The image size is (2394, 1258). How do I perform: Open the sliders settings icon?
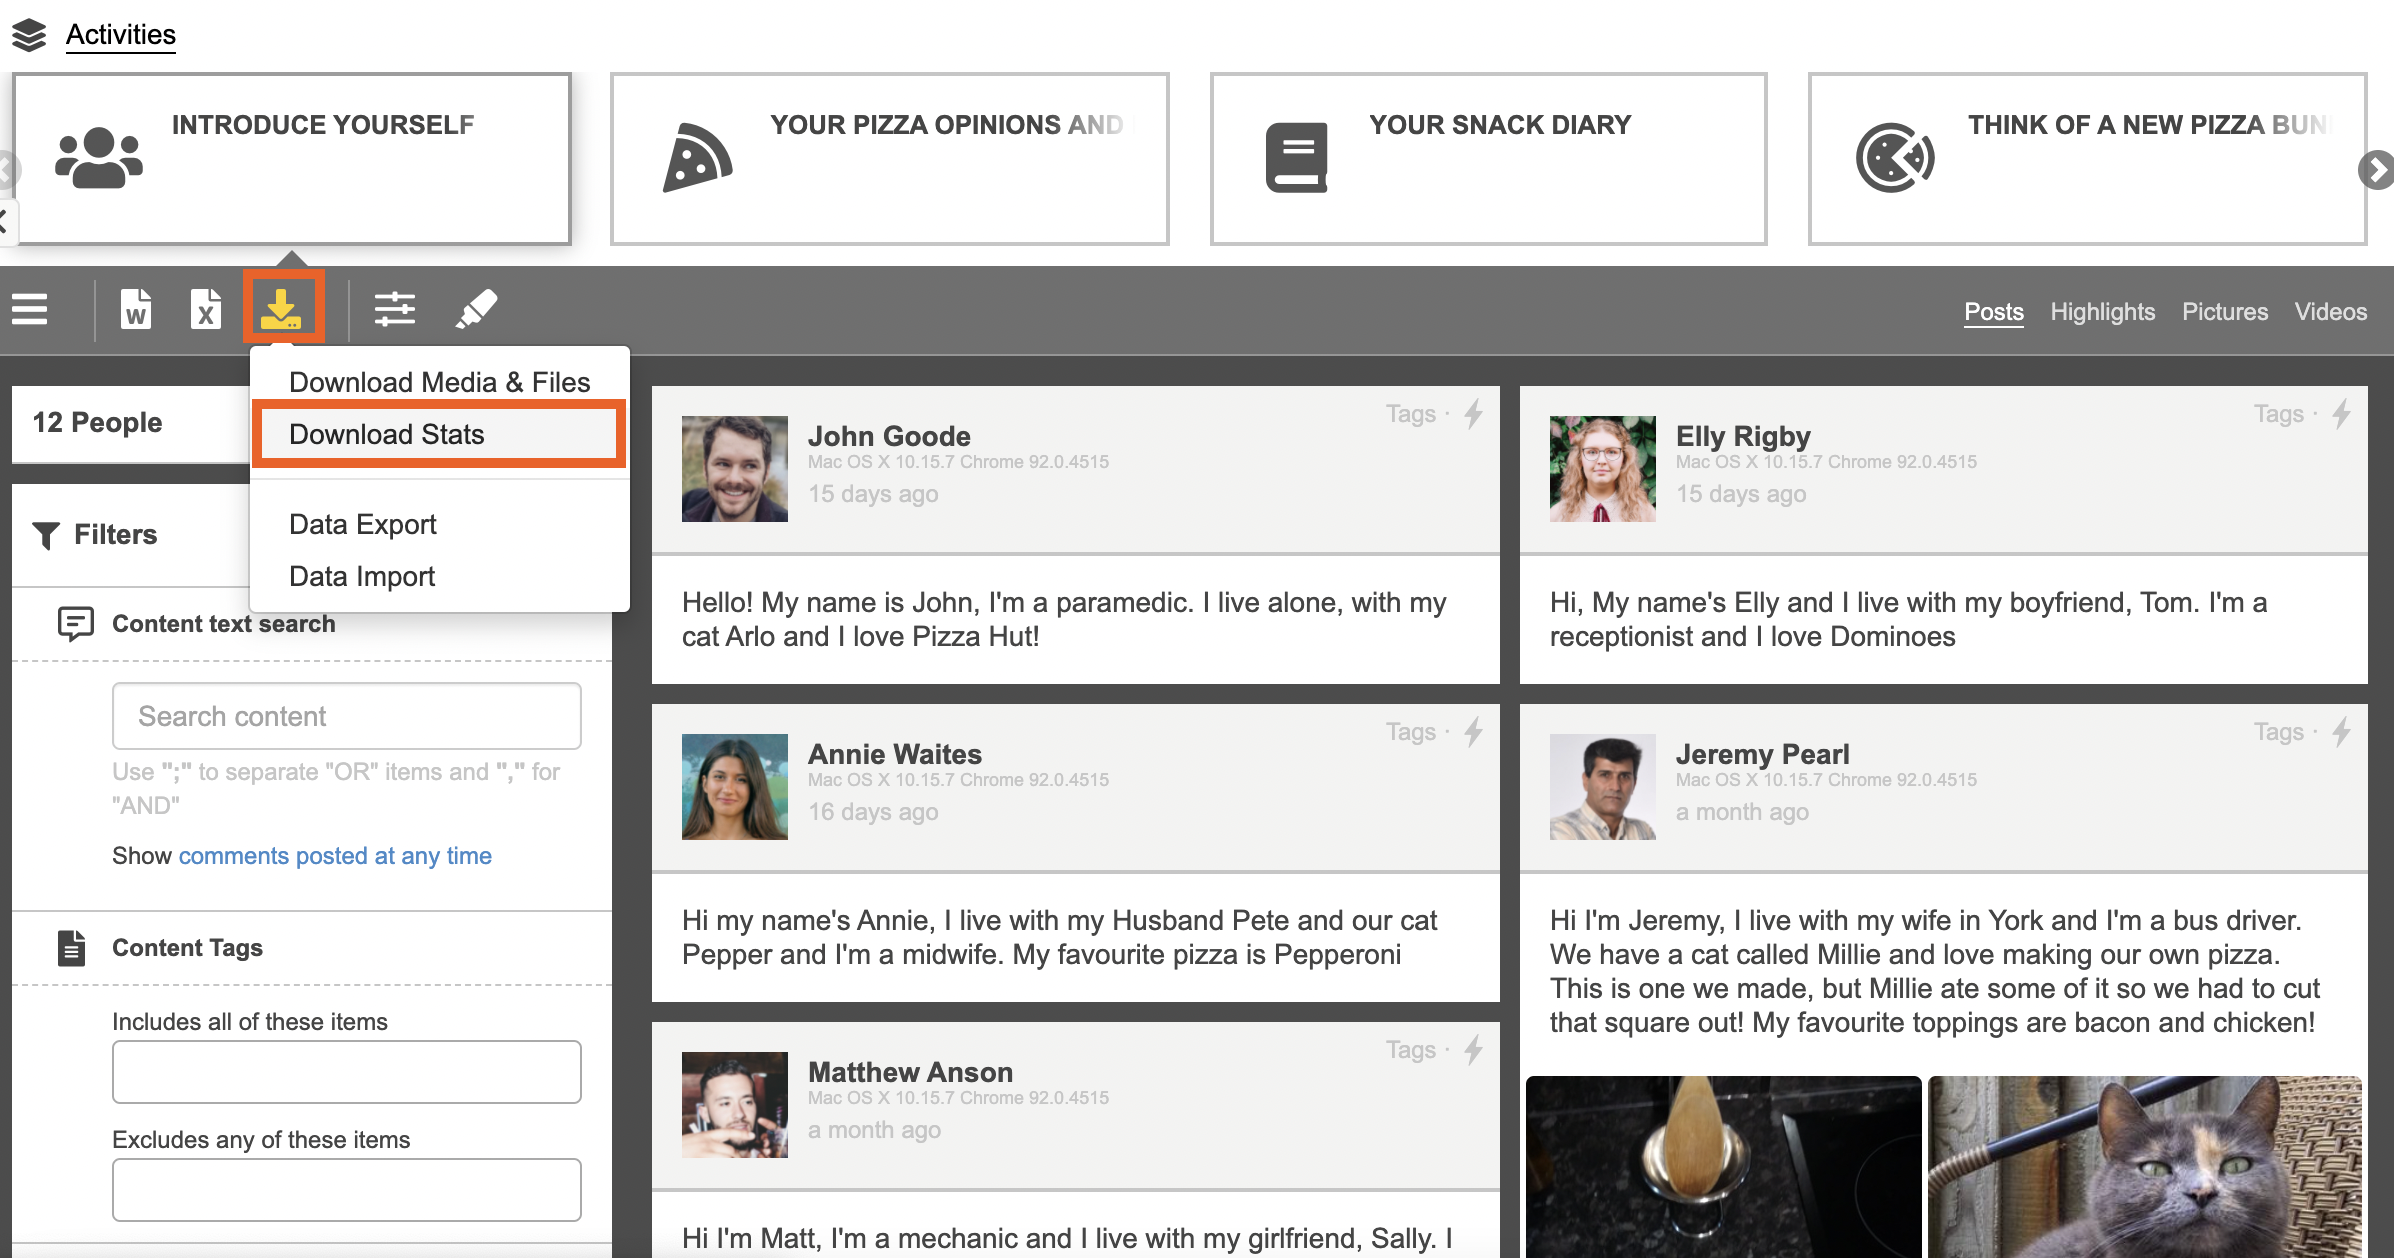(x=395, y=310)
